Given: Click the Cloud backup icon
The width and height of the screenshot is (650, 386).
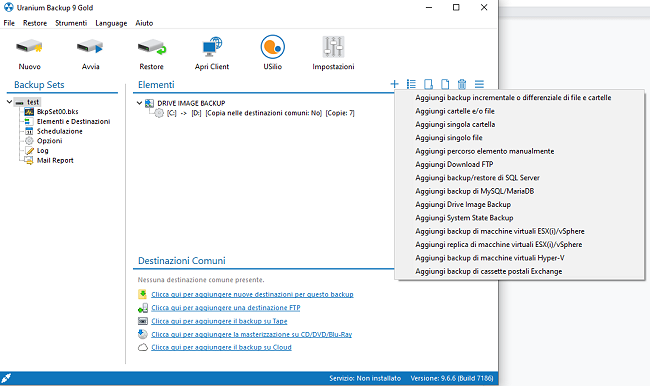Looking at the screenshot, I should point(143,347).
